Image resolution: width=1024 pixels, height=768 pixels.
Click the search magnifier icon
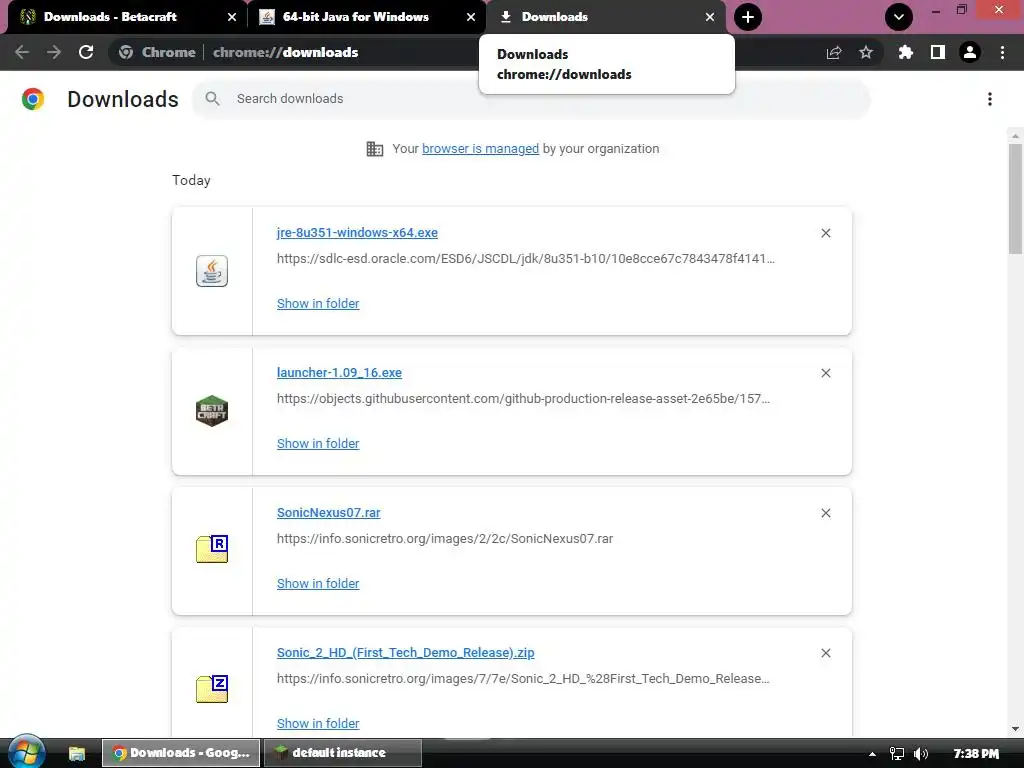212,99
